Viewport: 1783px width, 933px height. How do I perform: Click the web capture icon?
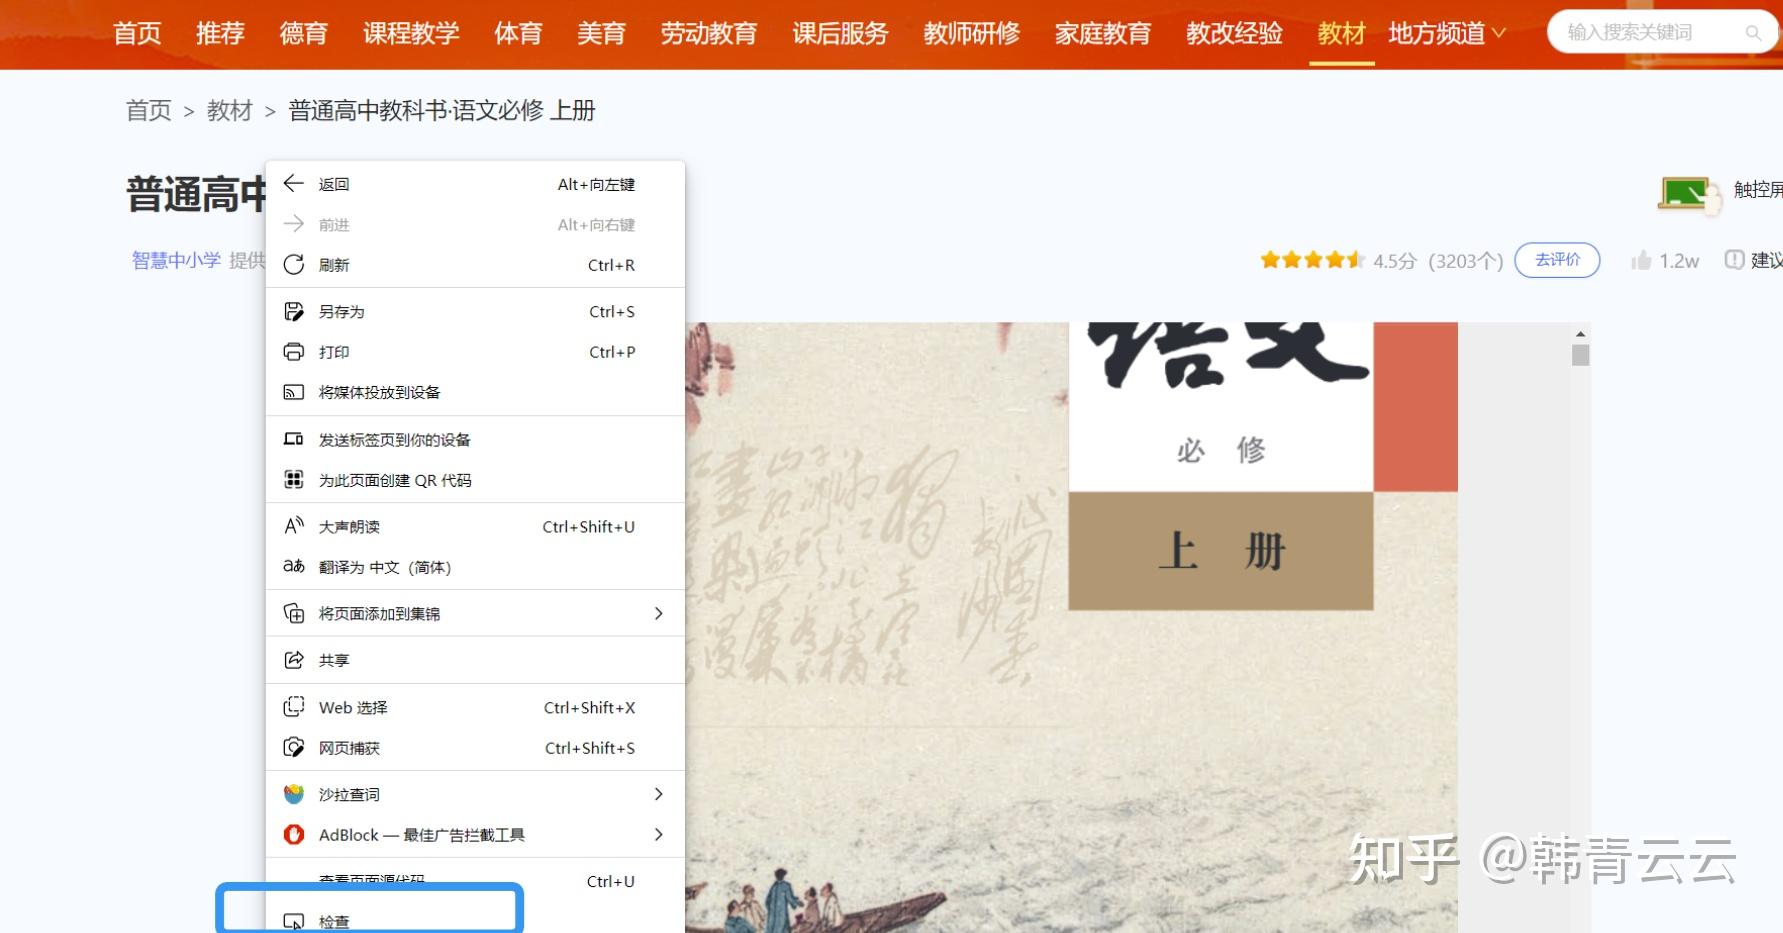click(x=293, y=747)
